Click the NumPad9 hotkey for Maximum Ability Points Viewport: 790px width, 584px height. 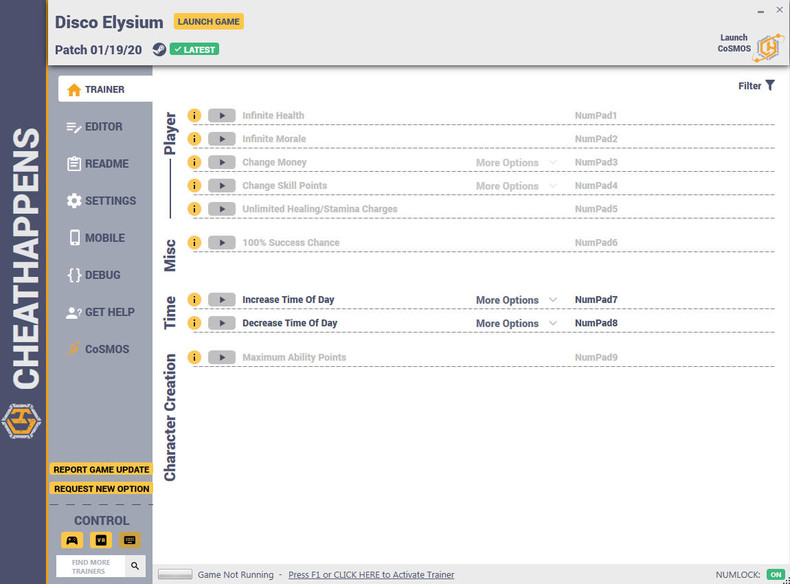coord(596,357)
